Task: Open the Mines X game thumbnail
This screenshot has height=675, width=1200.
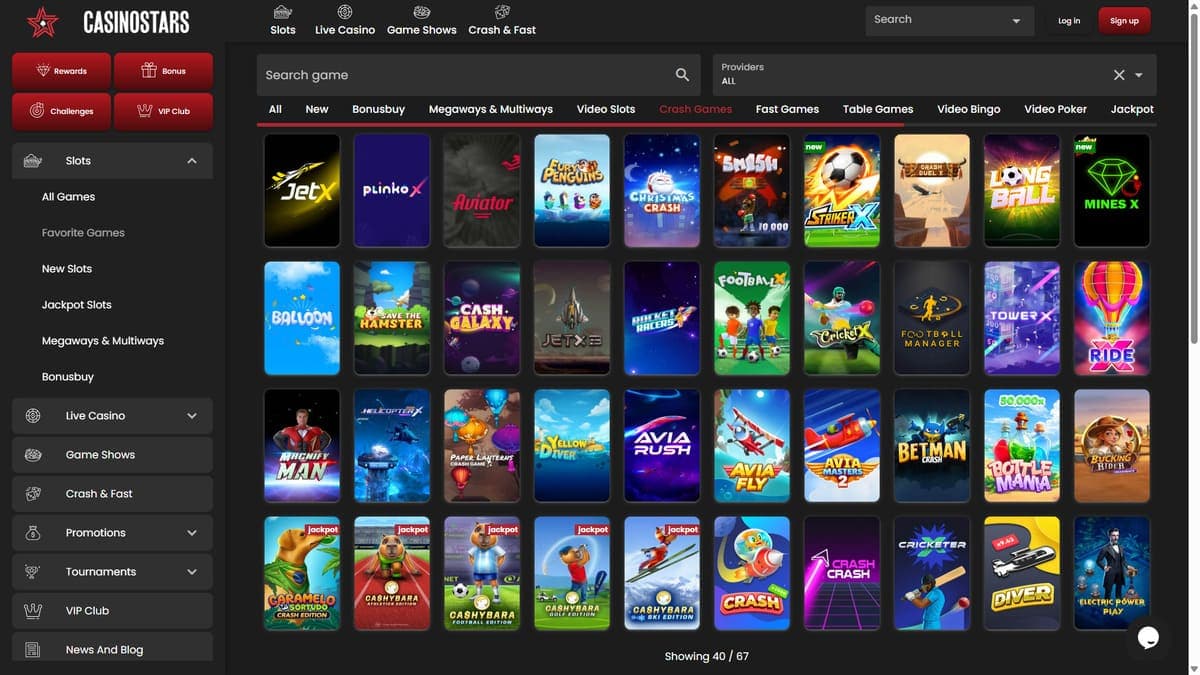Action: pyautogui.click(x=1112, y=190)
